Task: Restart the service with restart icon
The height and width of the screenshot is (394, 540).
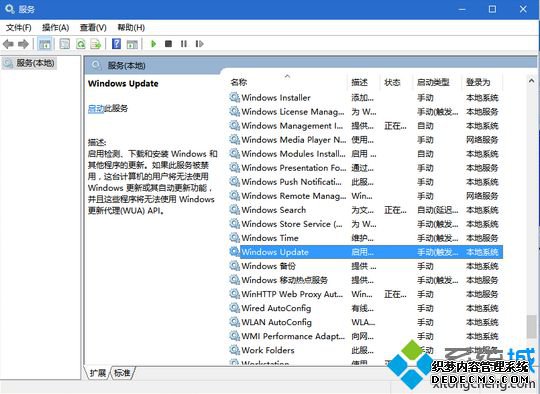Action: point(199,44)
